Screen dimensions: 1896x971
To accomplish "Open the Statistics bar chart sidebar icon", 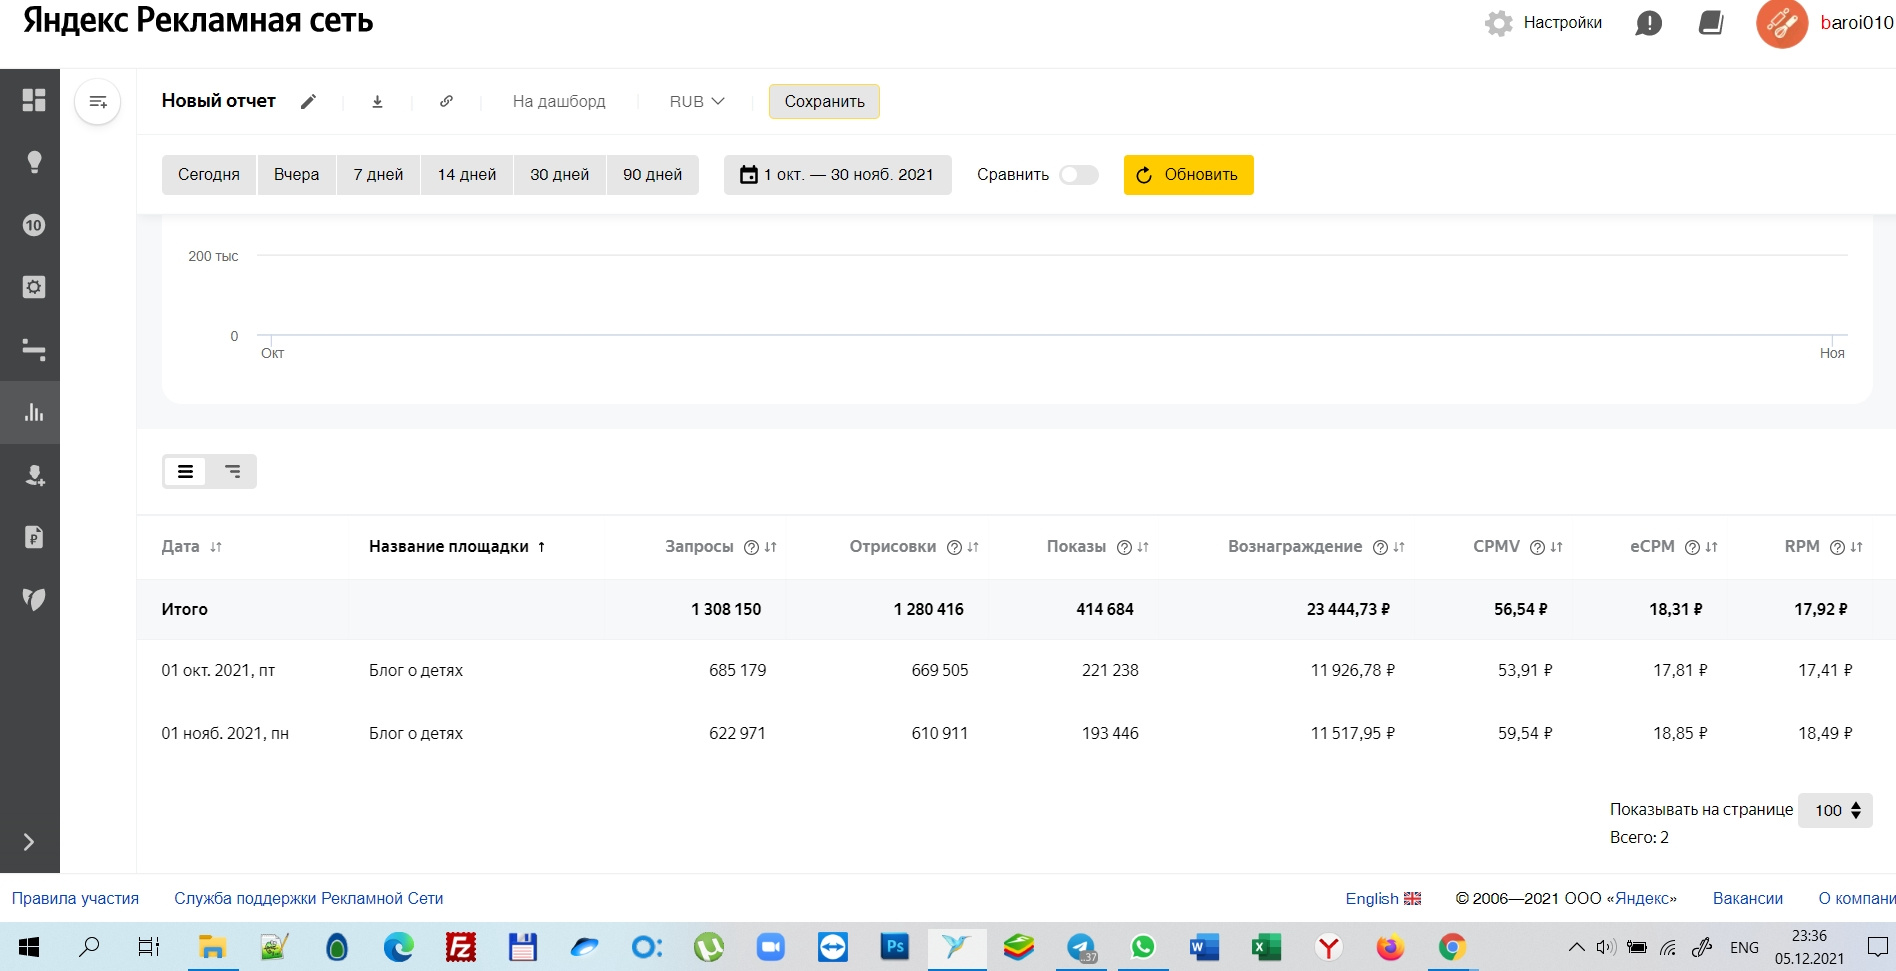I will pyautogui.click(x=33, y=412).
